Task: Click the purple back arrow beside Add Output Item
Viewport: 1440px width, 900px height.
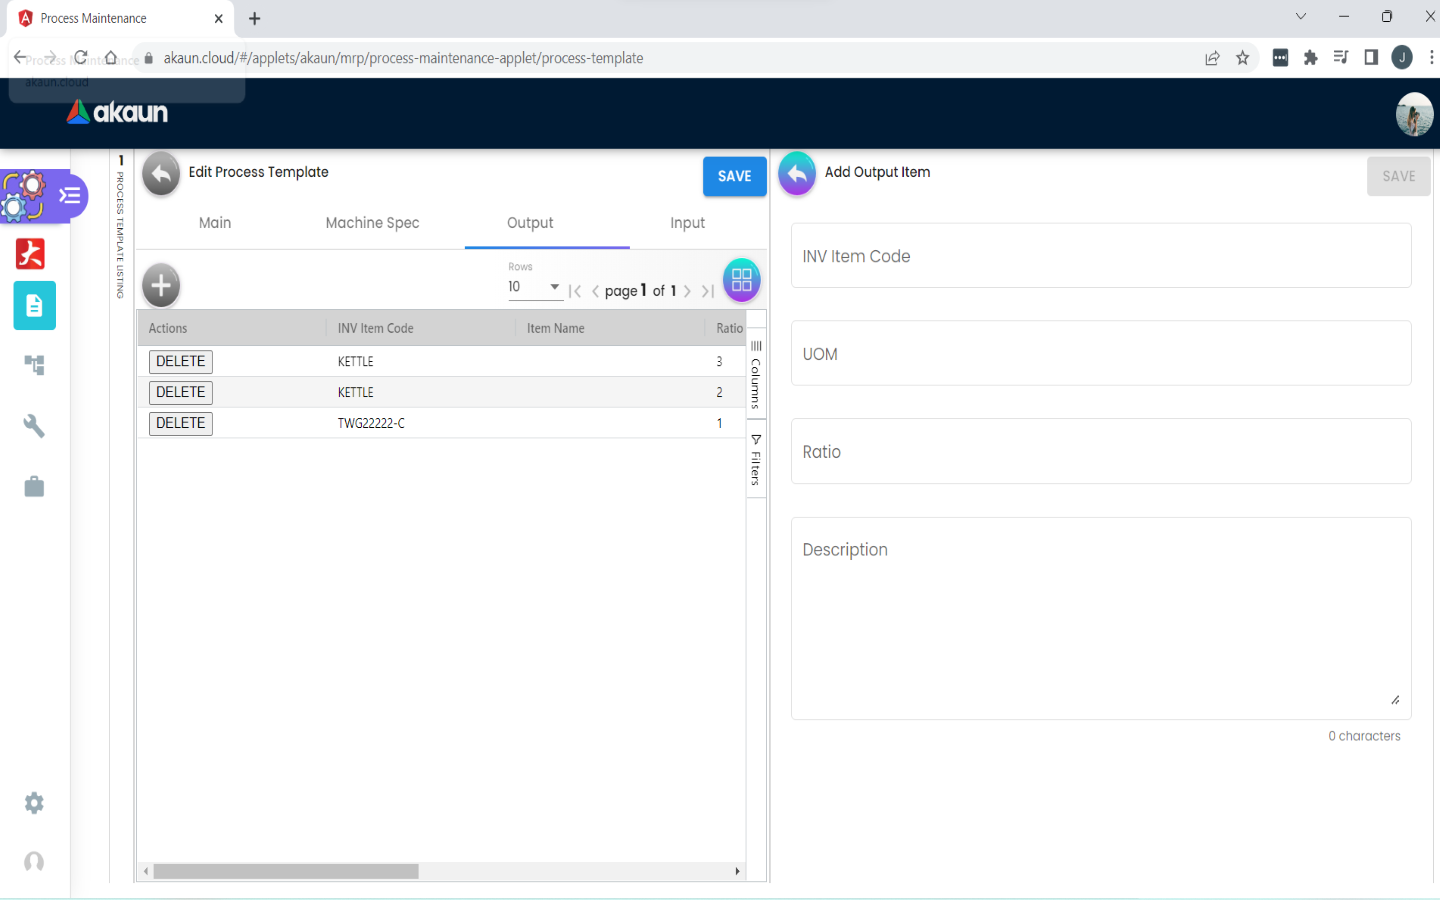Action: point(797,174)
